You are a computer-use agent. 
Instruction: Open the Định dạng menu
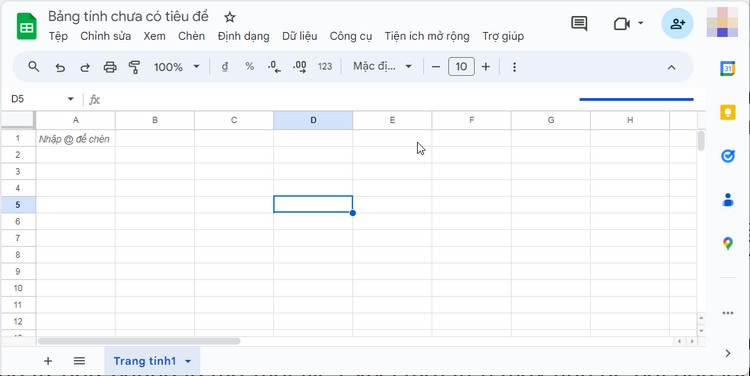tap(243, 36)
